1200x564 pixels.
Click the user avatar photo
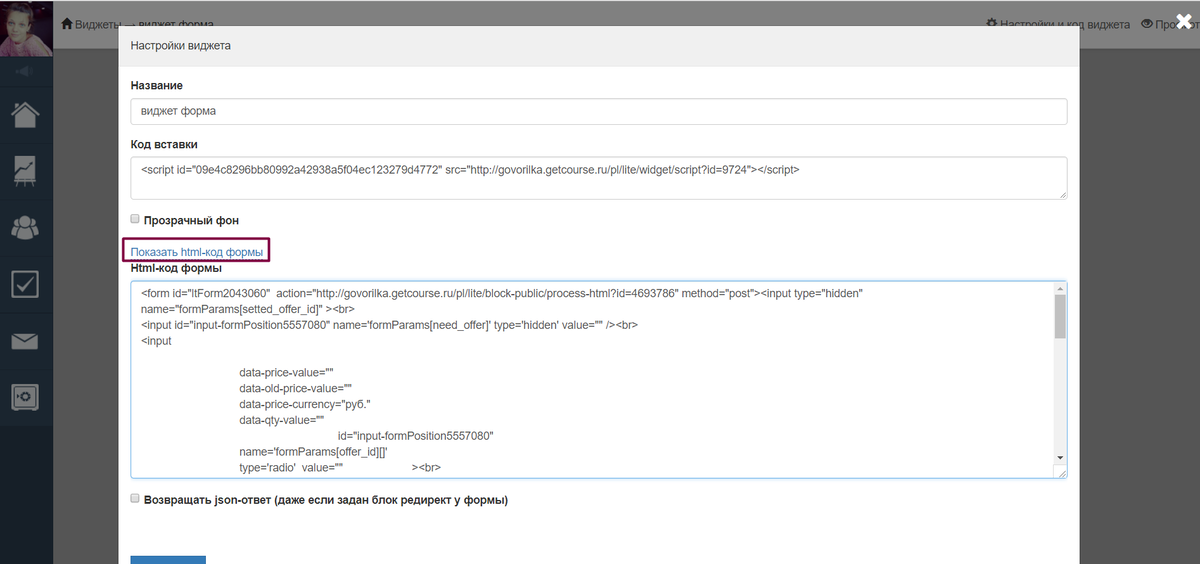[25, 28]
